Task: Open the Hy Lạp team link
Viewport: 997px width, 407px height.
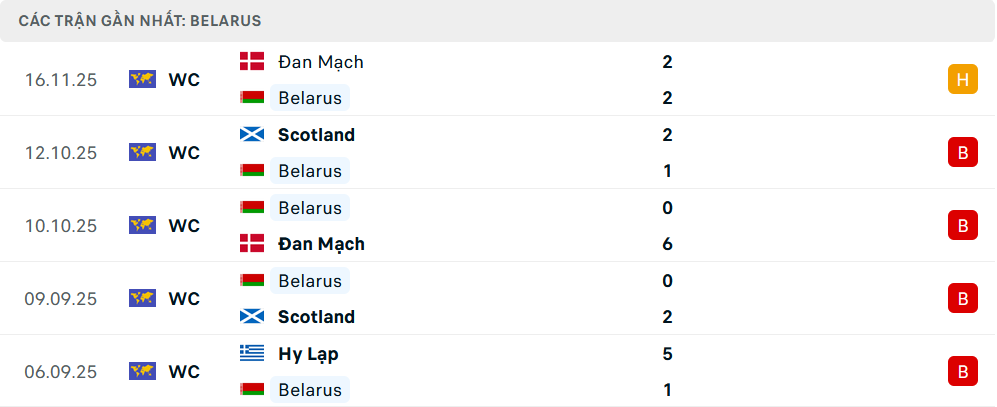Action: pyautogui.click(x=308, y=353)
